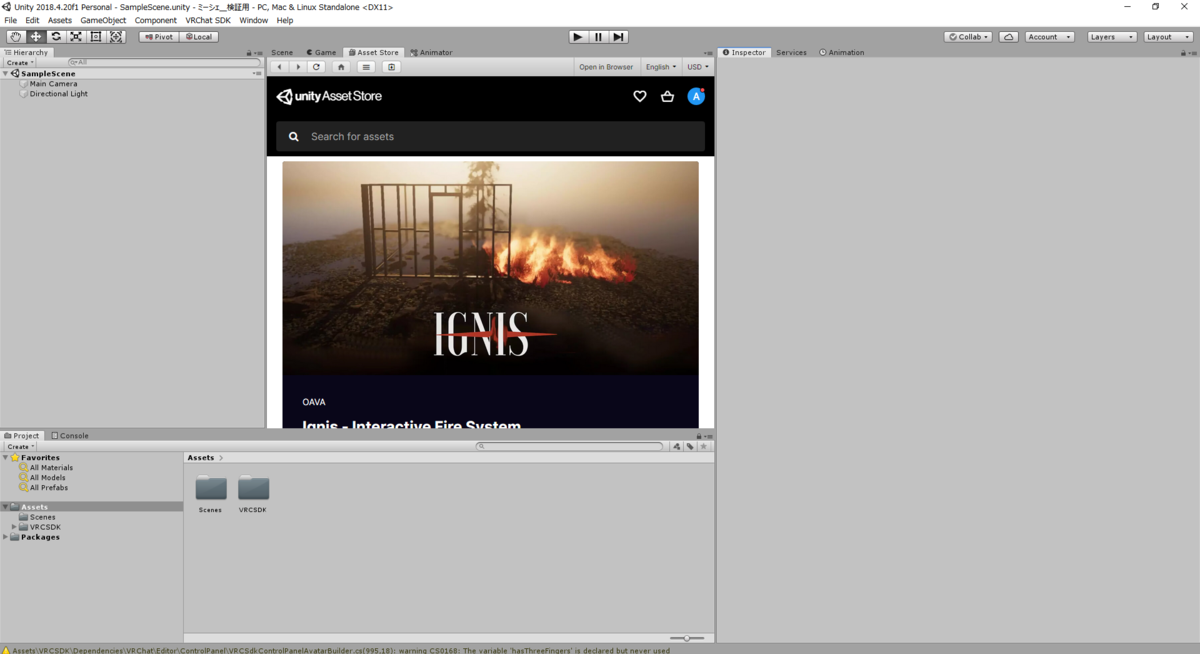Go back in Asset Store browser

280,67
